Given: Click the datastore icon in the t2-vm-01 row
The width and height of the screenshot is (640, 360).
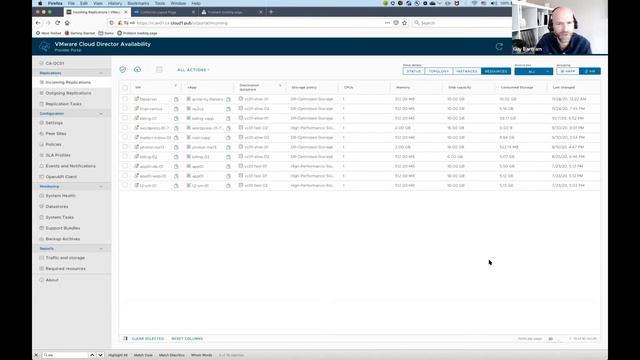Looking at the screenshot, I should (241, 185).
